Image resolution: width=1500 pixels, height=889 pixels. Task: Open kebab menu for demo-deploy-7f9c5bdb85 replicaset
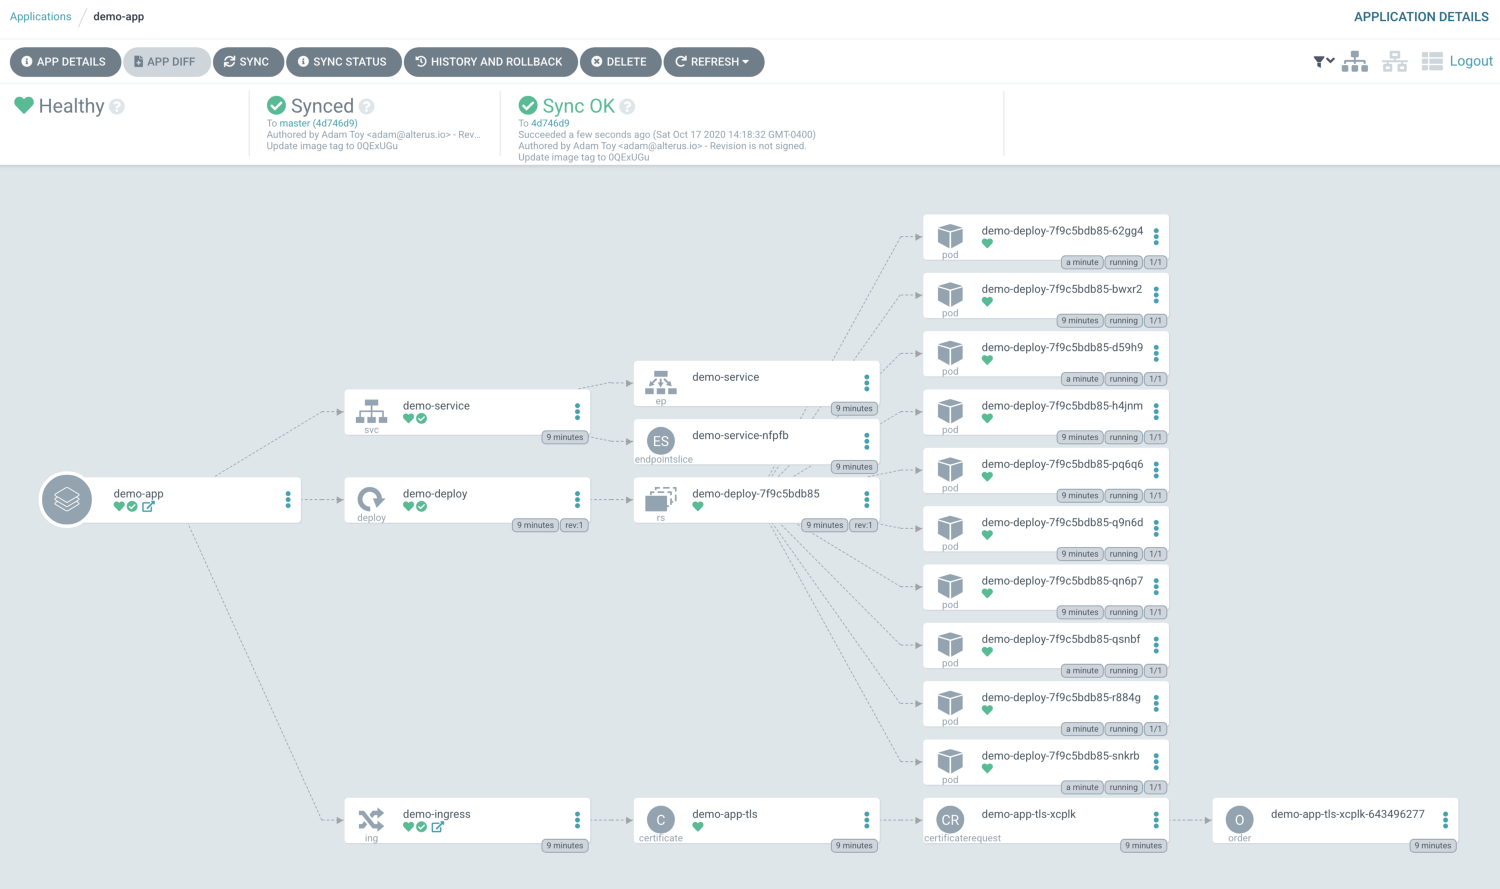point(866,499)
